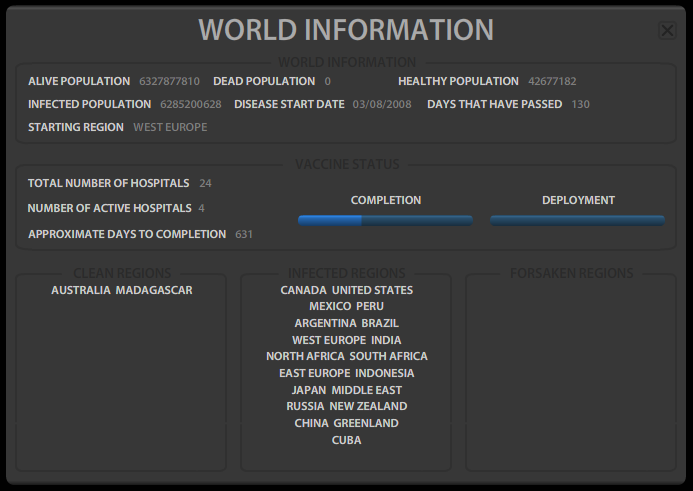Viewport: 693px width, 491px height.
Task: Select West Europe in Infected Regions list
Action: pyautogui.click(x=329, y=340)
